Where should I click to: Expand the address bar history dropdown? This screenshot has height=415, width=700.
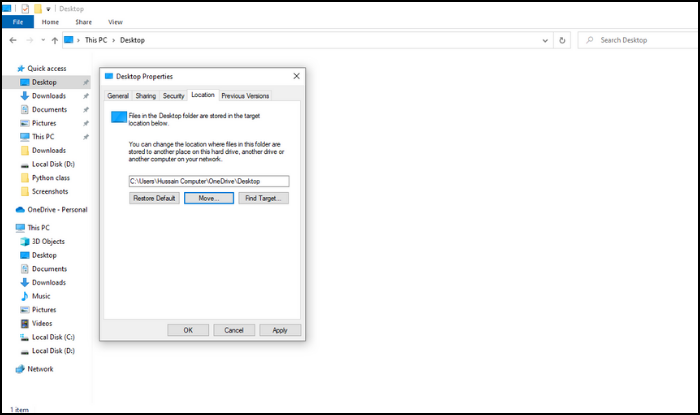(x=544, y=40)
